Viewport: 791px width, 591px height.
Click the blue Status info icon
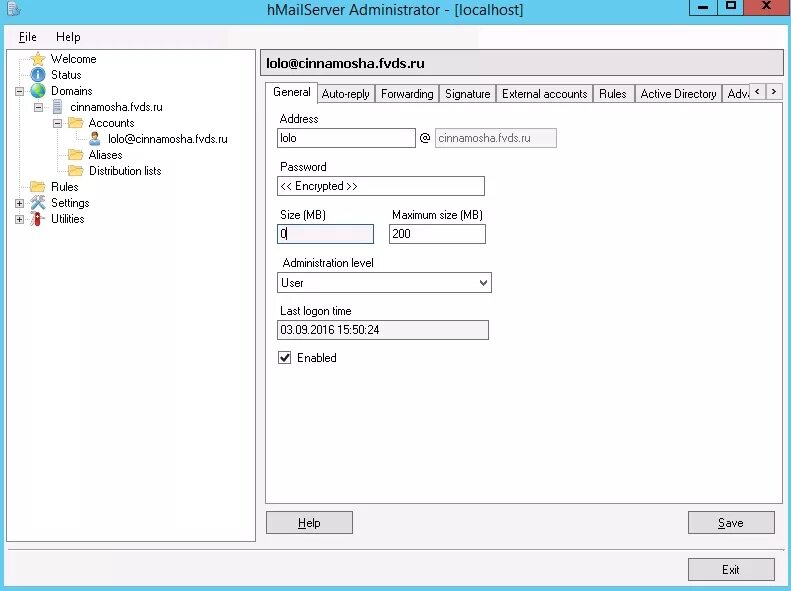(x=38, y=75)
